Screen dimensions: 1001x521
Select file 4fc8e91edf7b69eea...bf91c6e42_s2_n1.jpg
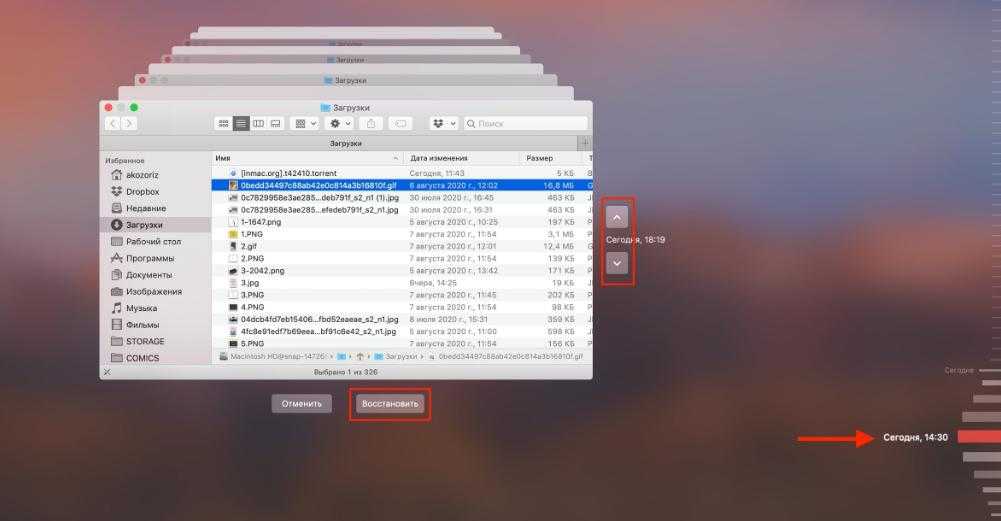(402, 331)
